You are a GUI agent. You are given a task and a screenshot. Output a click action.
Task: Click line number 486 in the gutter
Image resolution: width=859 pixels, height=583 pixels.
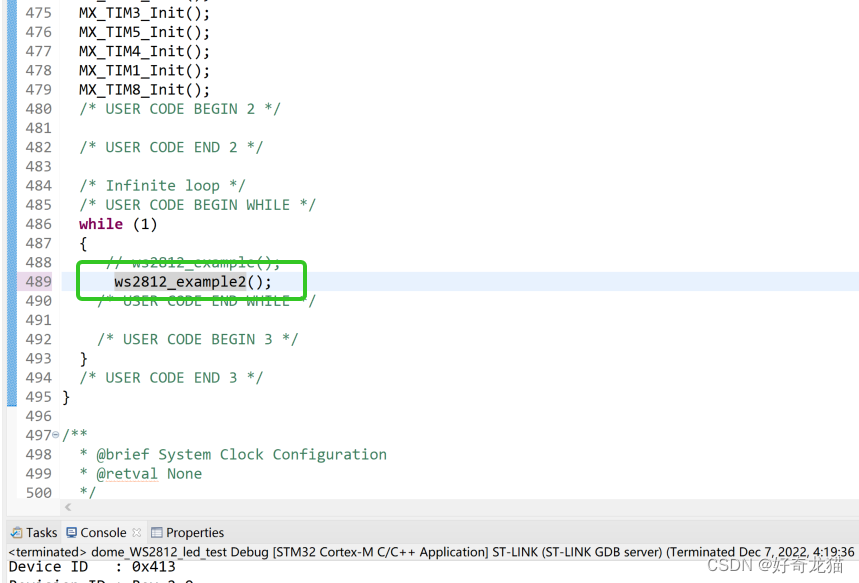pos(38,224)
